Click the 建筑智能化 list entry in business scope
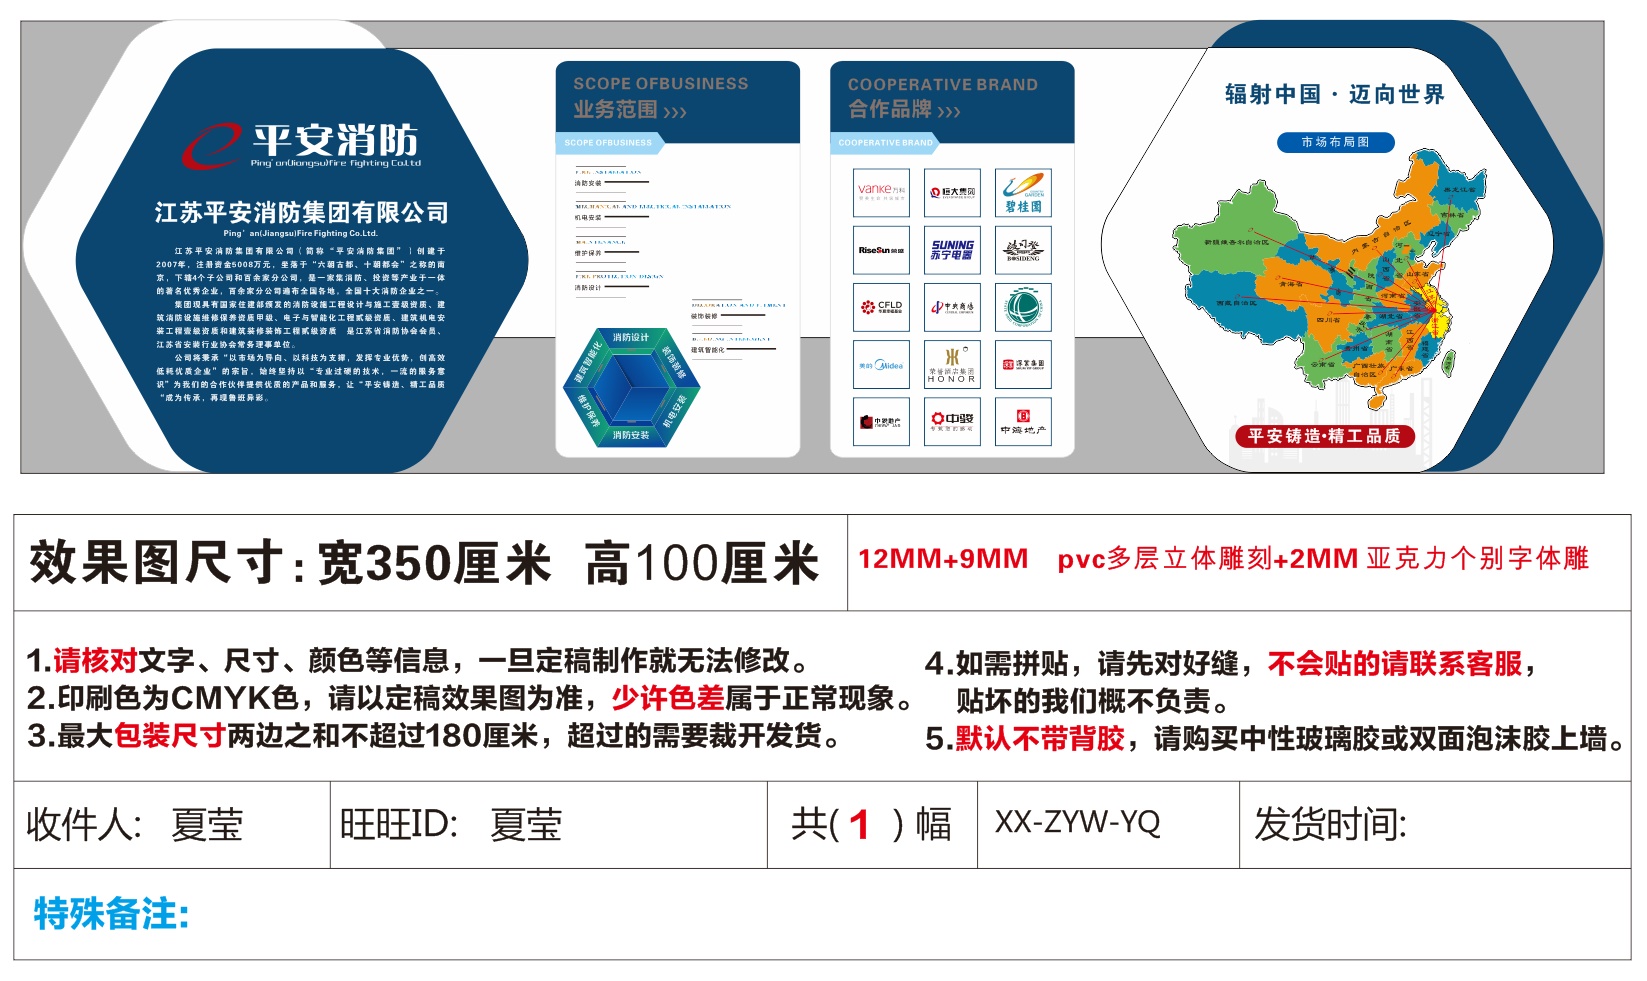Viewport: 1647px width, 981px height. click(x=708, y=350)
